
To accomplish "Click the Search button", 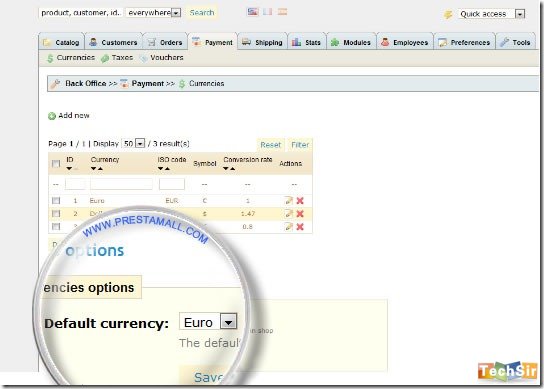I will (x=202, y=13).
